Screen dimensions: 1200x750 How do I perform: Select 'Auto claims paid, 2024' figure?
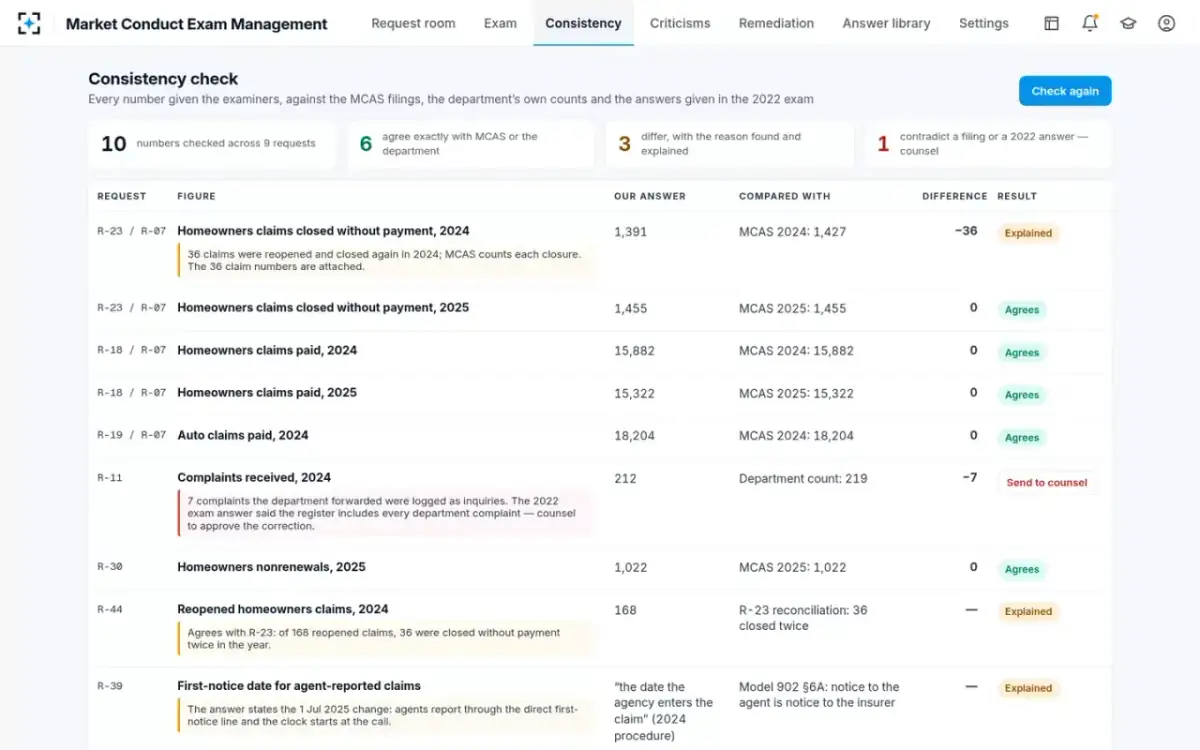[243, 435]
